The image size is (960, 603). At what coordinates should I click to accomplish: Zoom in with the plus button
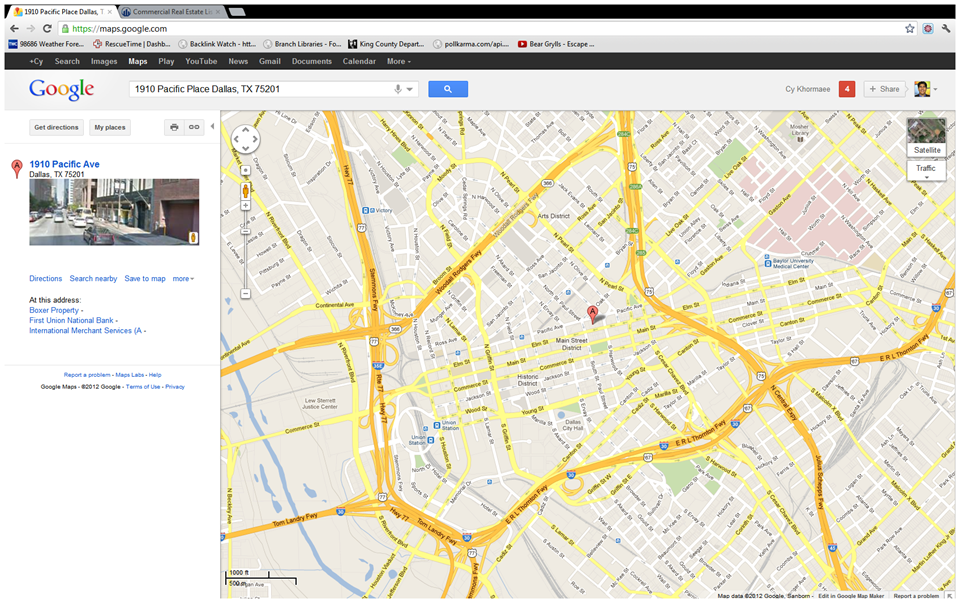(x=246, y=206)
